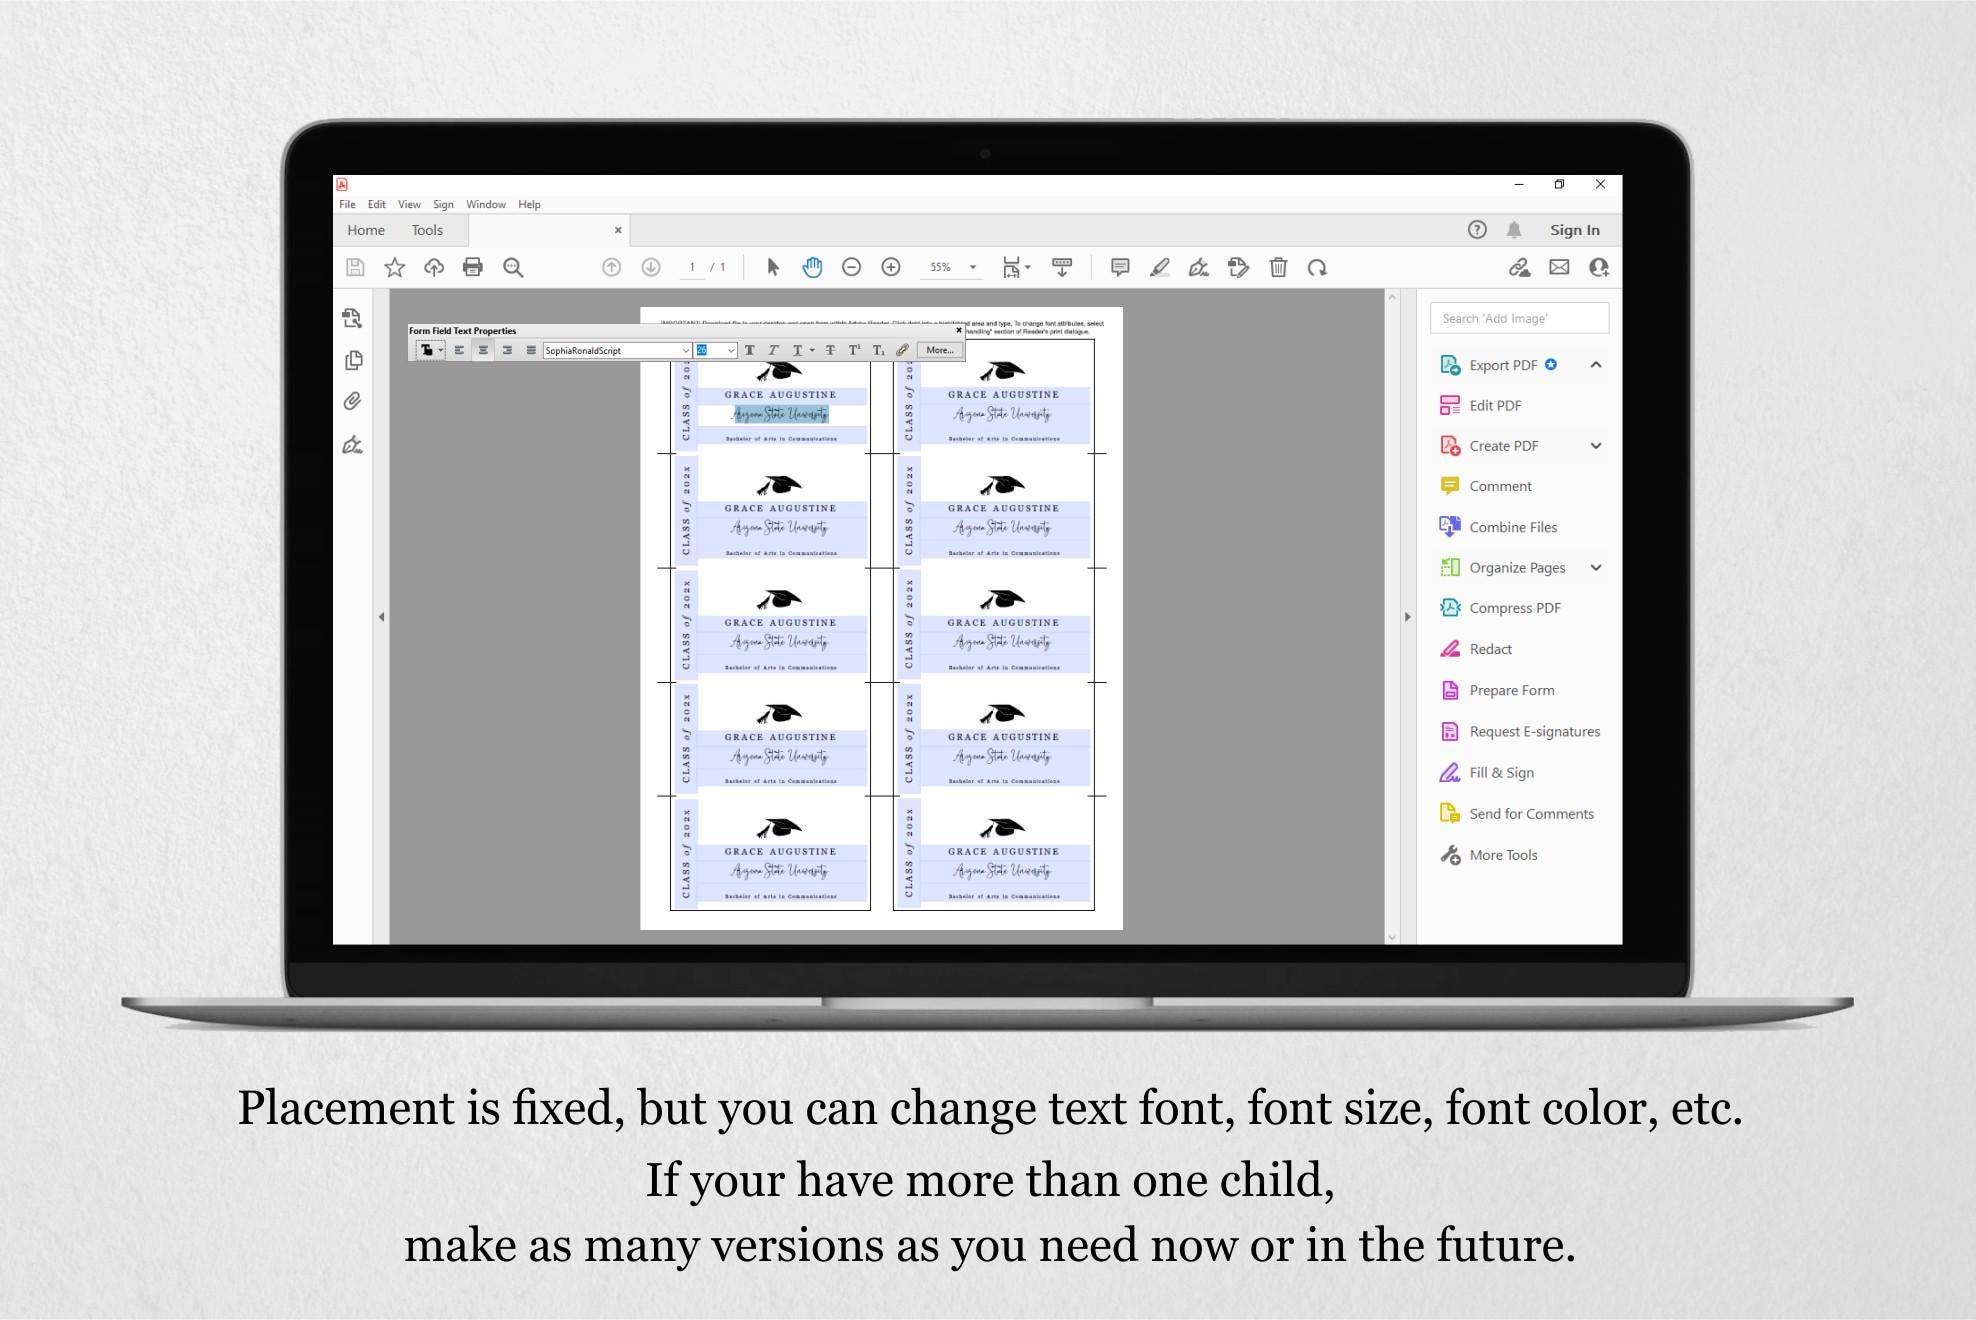This screenshot has height=1320, width=1976.
Task: Click the Edit page stamp icon
Action: pyautogui.click(x=1238, y=267)
